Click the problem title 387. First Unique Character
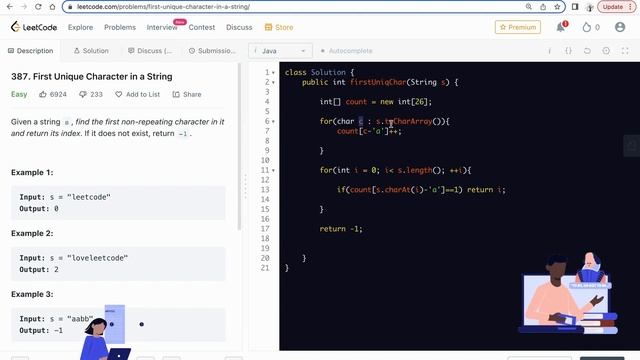 (x=92, y=76)
